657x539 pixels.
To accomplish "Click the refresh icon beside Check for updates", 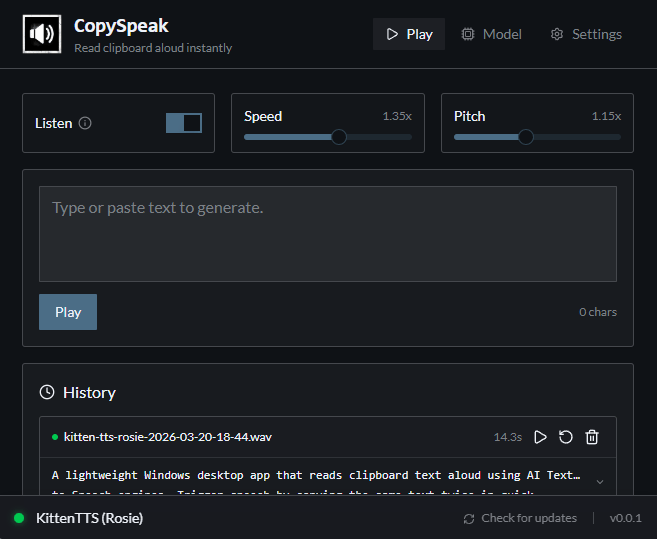I will click(x=469, y=518).
